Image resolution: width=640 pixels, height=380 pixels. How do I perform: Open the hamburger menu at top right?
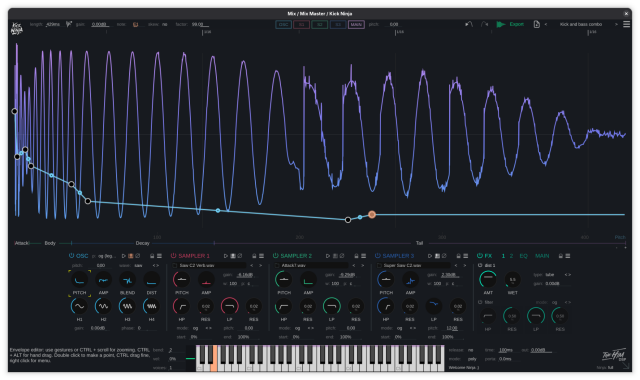(x=627, y=24)
